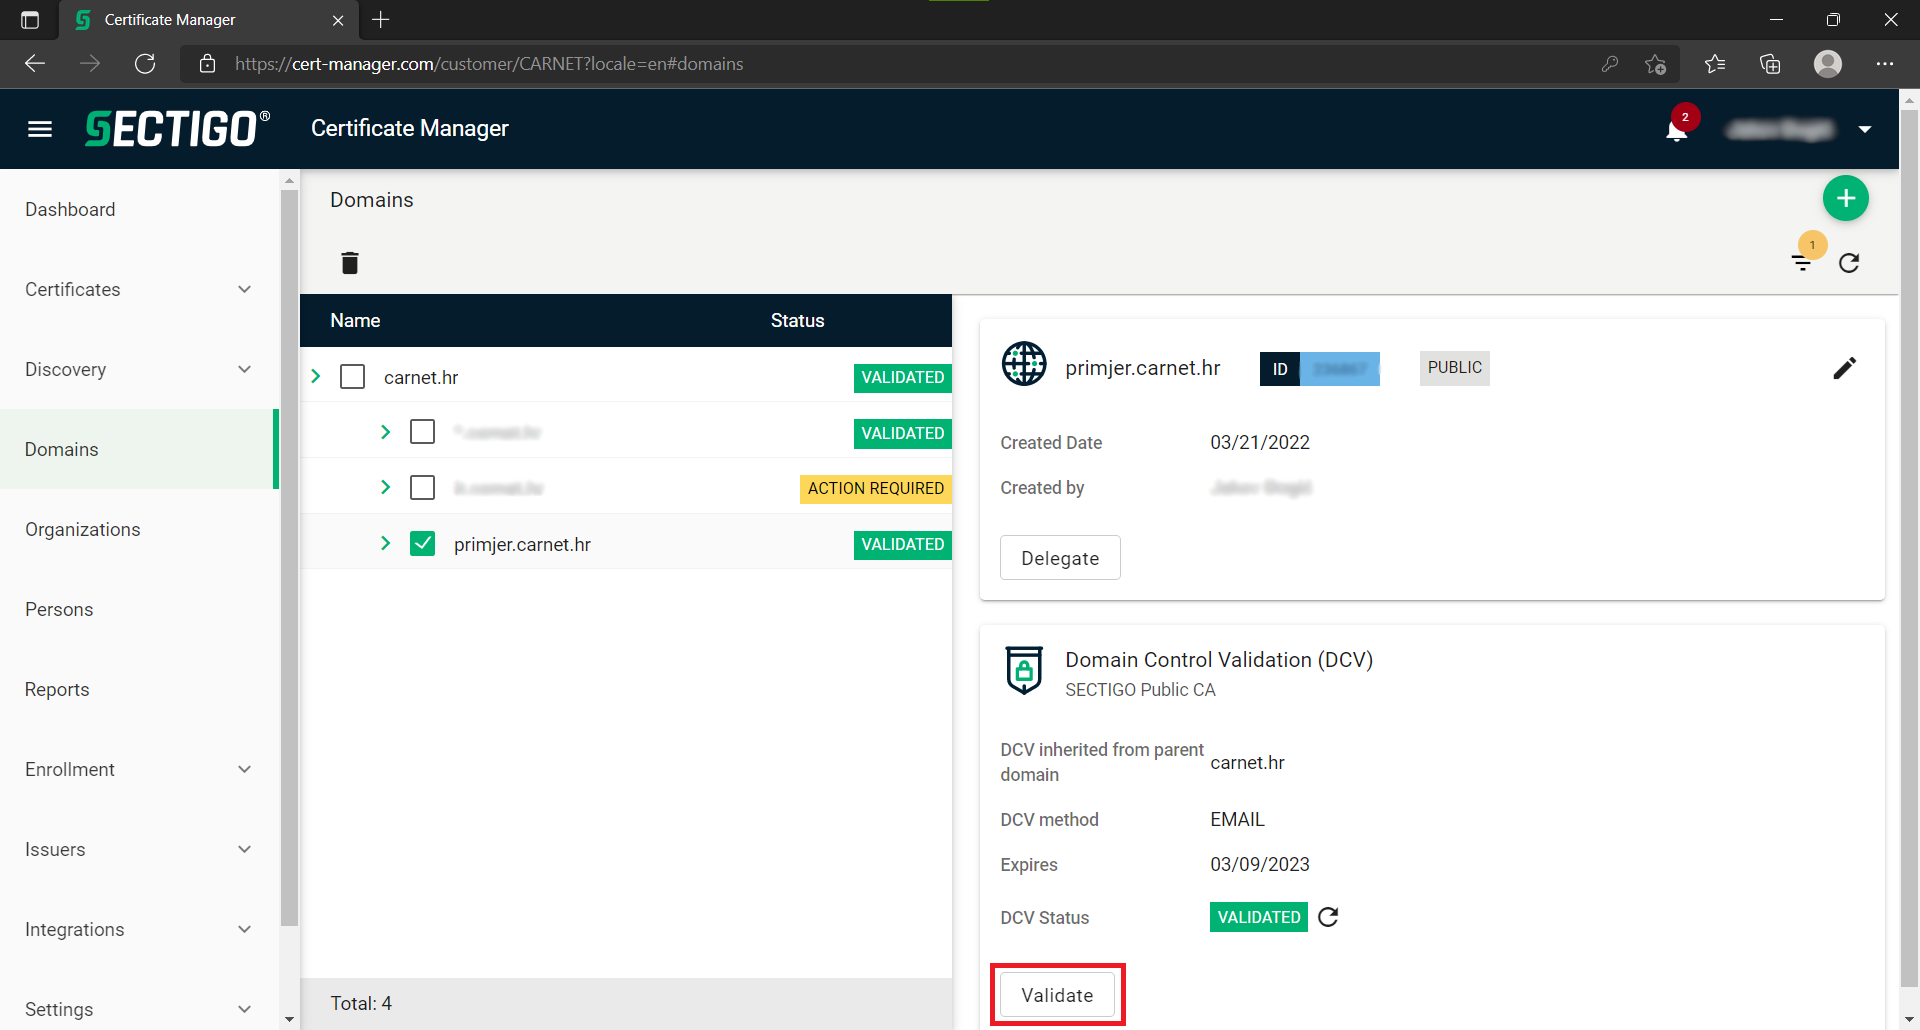Sort by Status column header

click(797, 321)
